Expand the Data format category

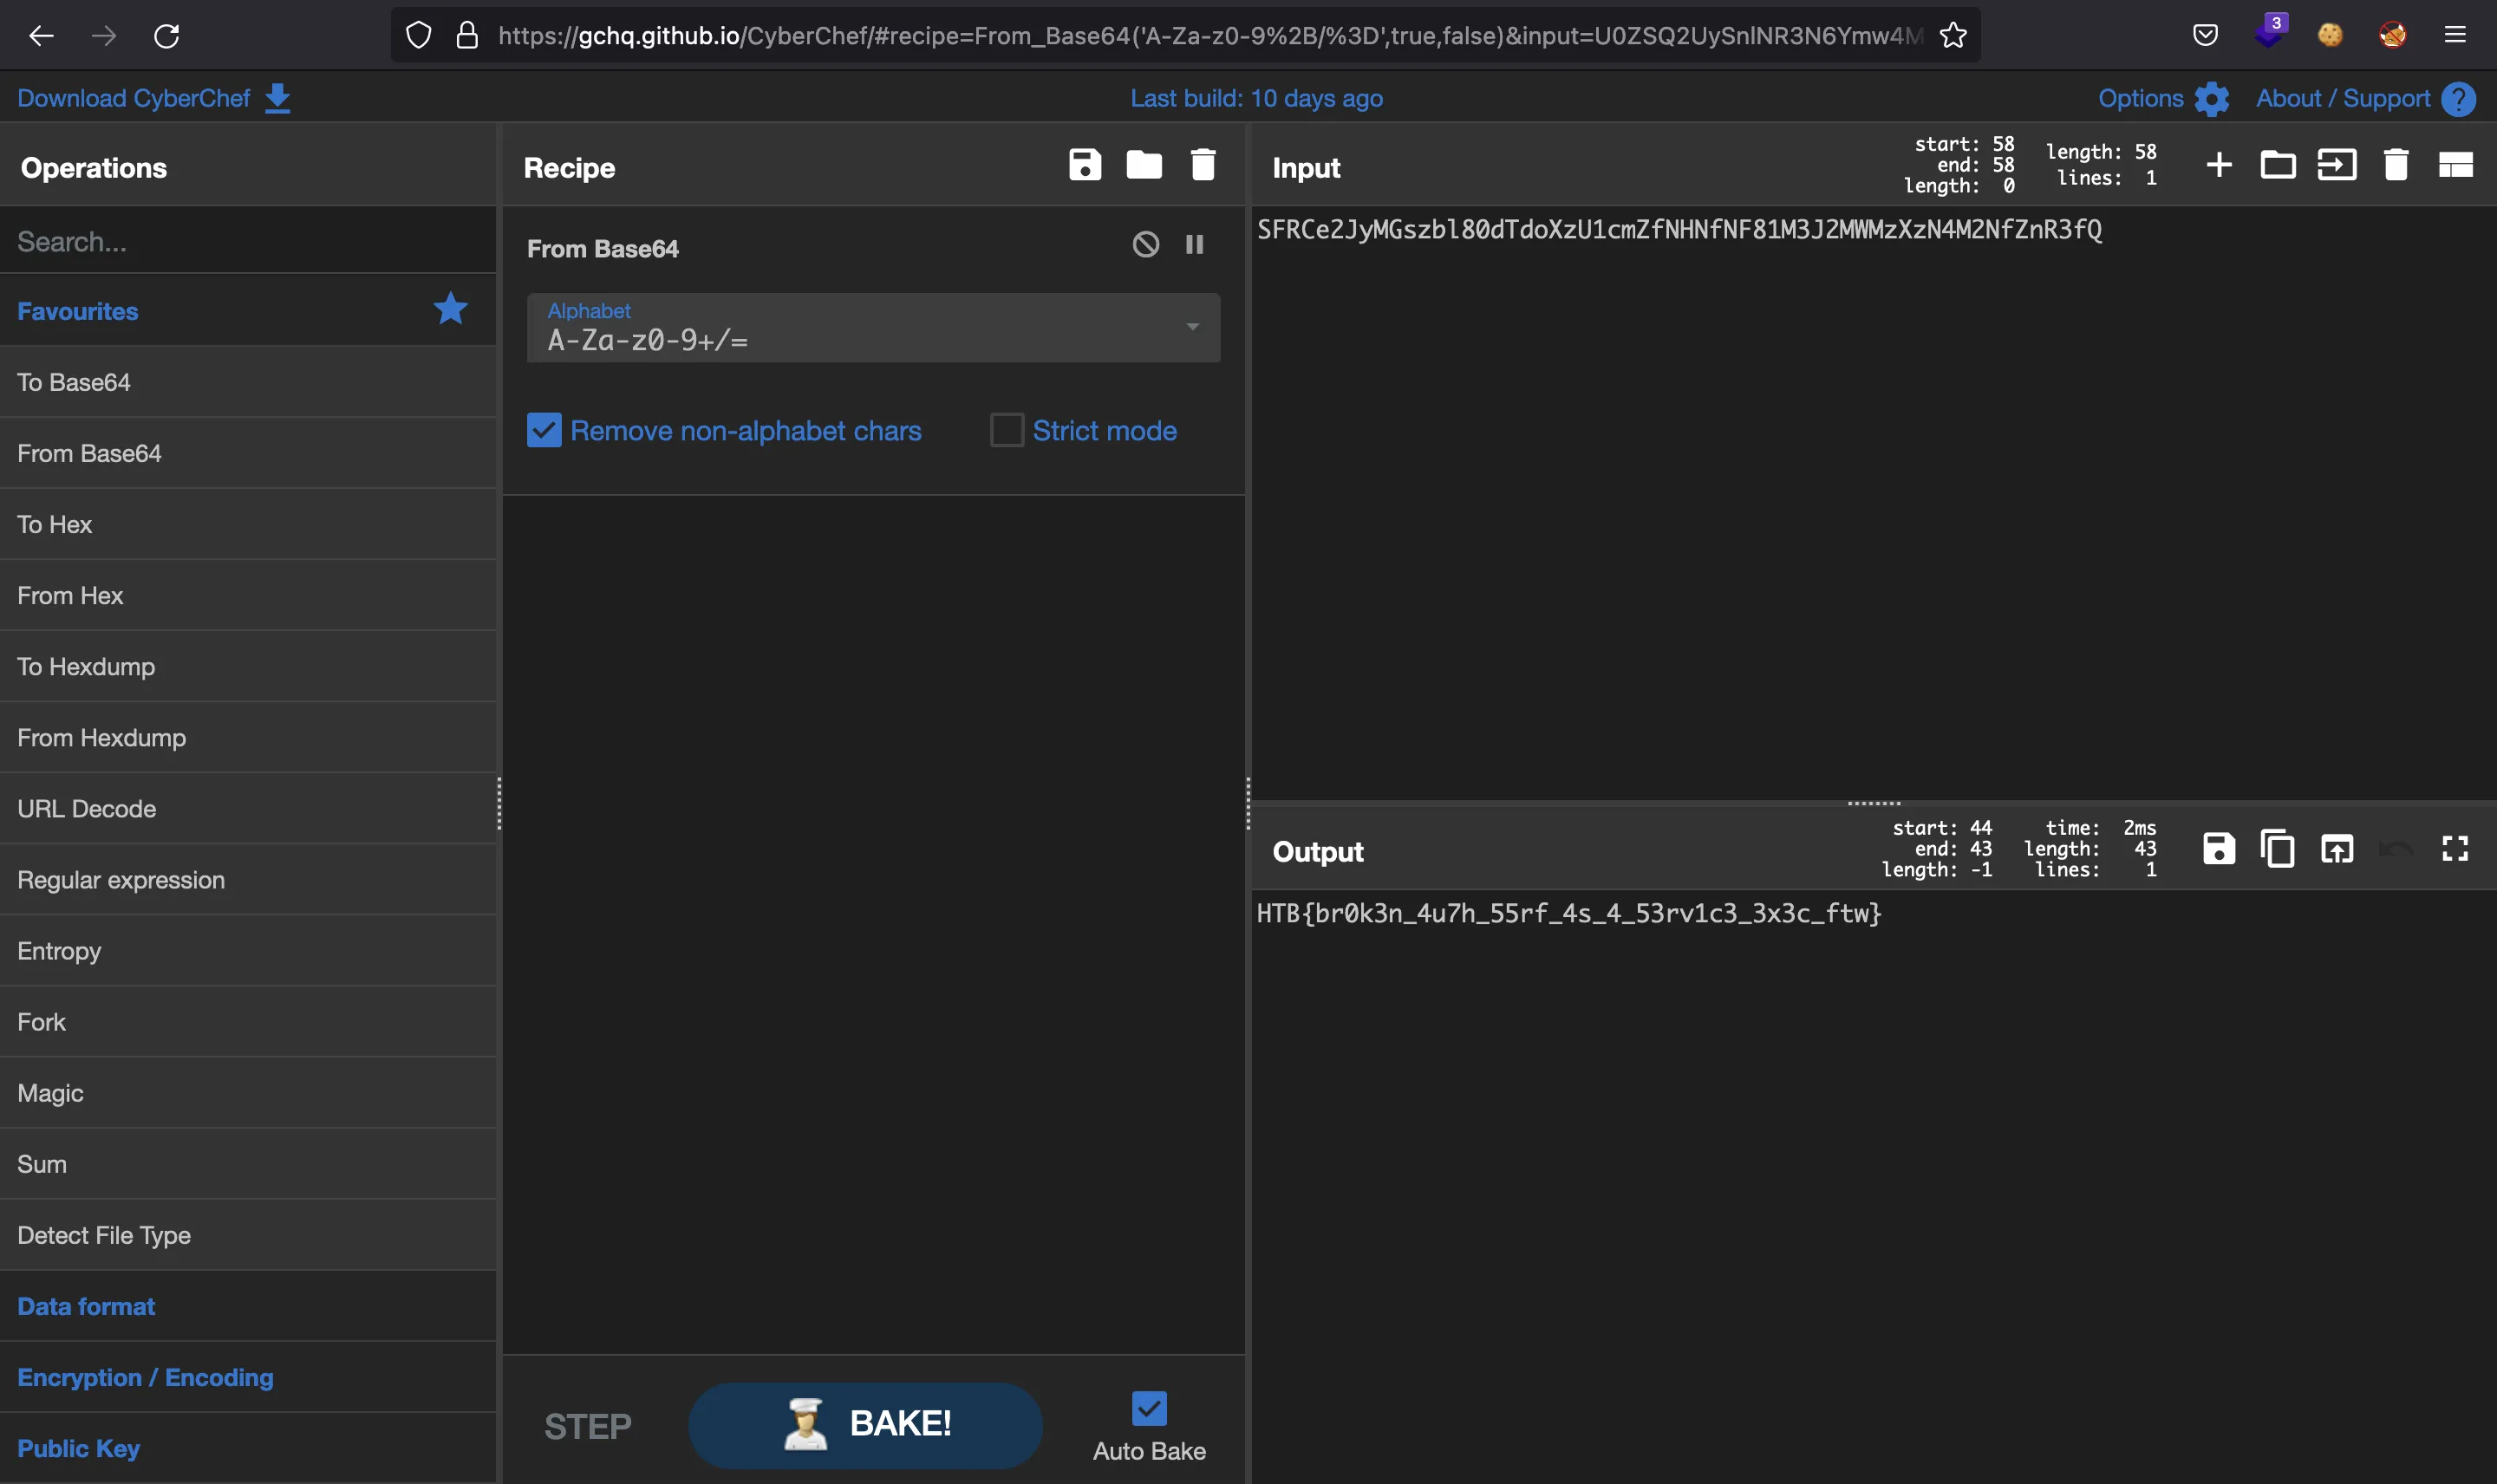point(248,1307)
